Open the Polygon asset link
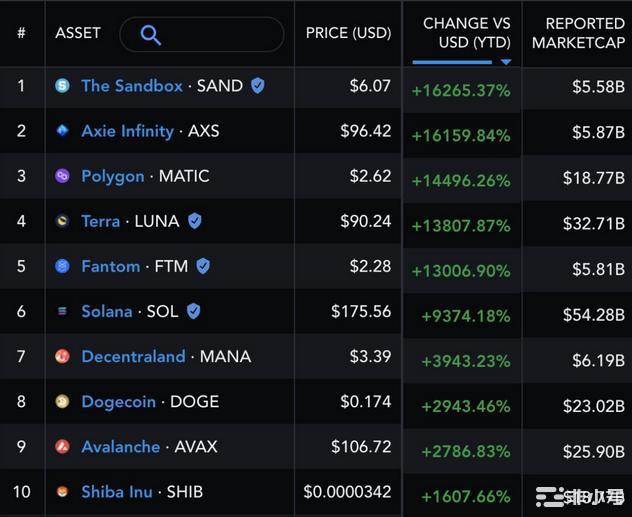The height and width of the screenshot is (517, 632). click(112, 176)
